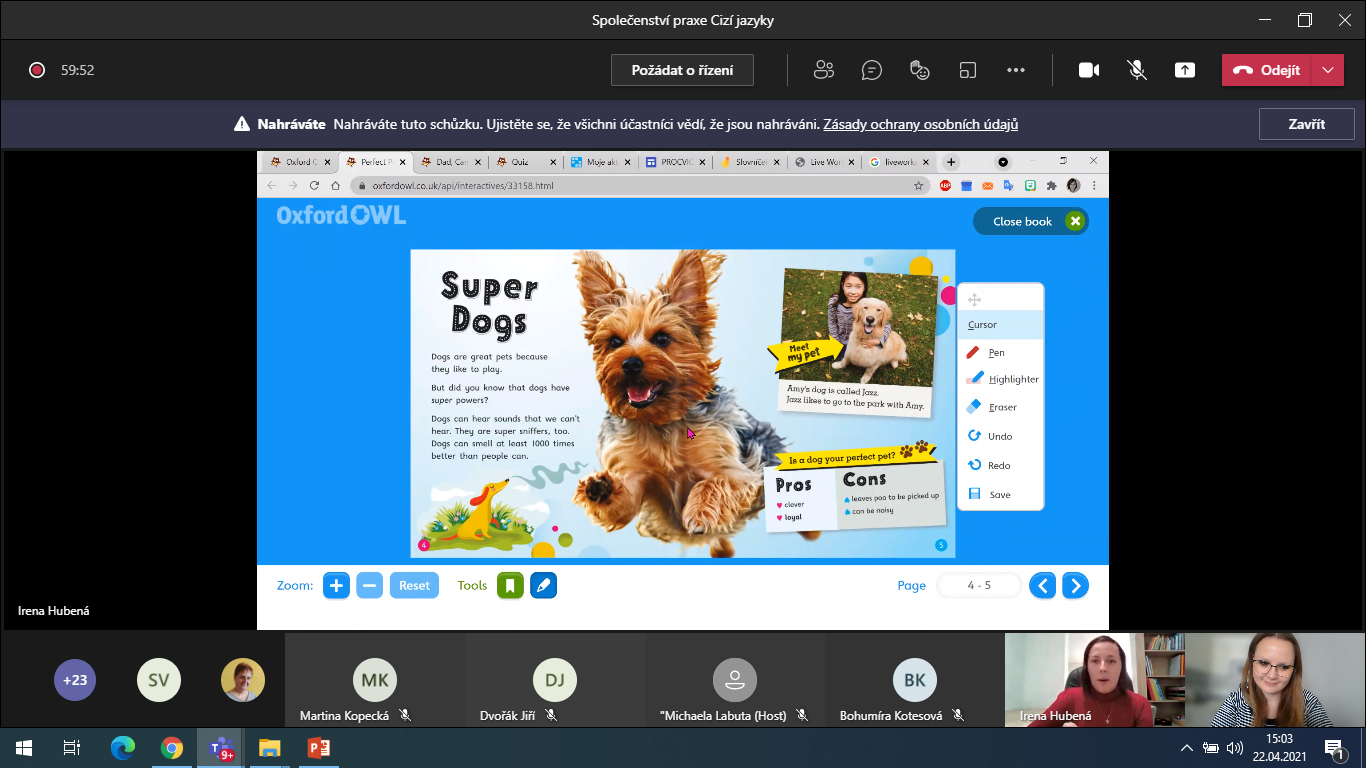Open the breakout rooms icon
Viewport: 1366px width, 768px height.
click(967, 70)
